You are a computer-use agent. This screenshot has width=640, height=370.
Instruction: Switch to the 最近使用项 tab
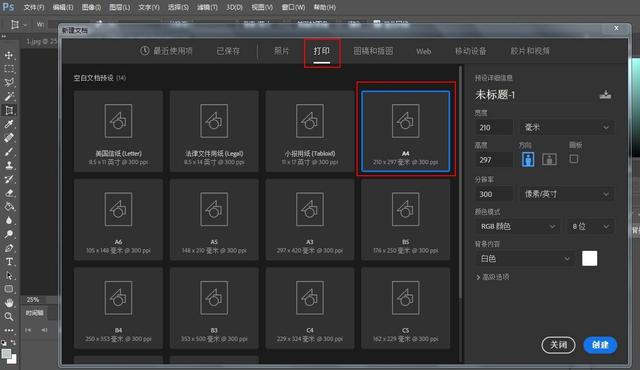(167, 51)
